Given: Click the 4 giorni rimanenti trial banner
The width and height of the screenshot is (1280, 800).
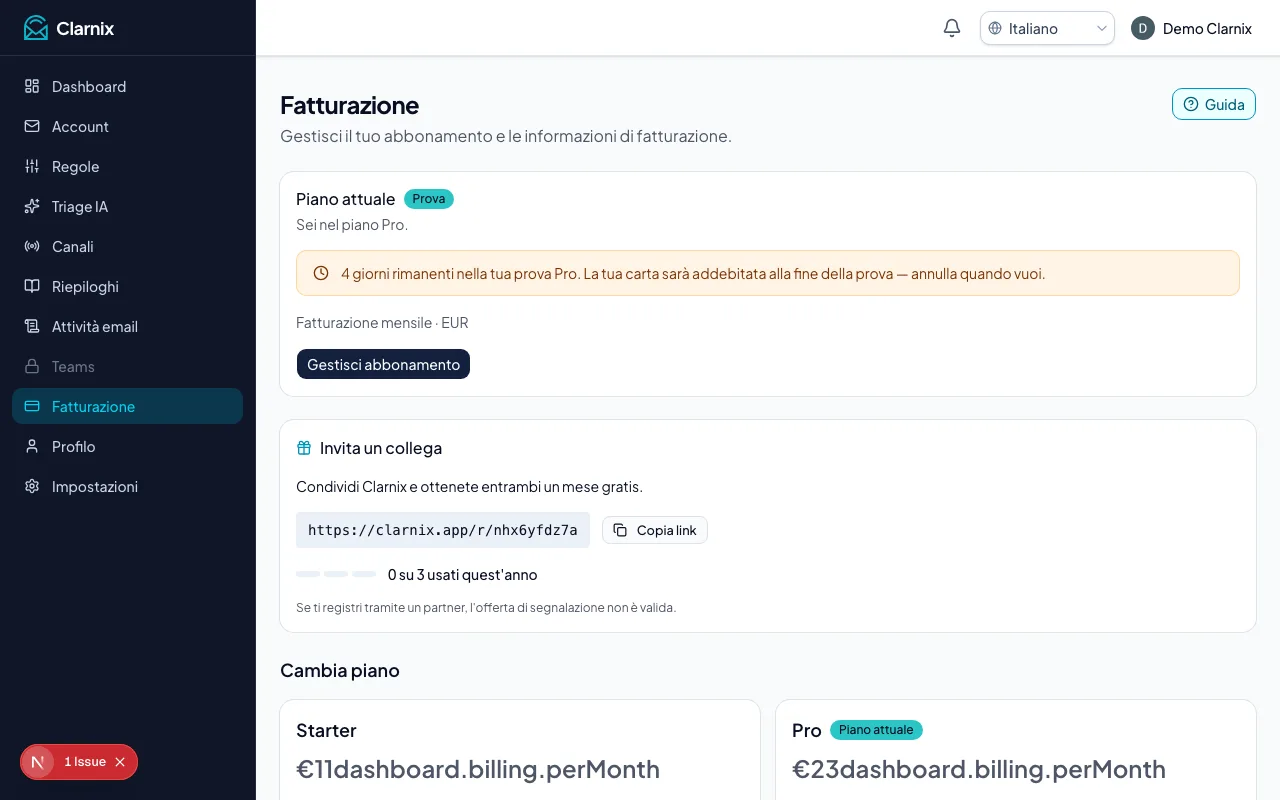Looking at the screenshot, I should (x=768, y=273).
